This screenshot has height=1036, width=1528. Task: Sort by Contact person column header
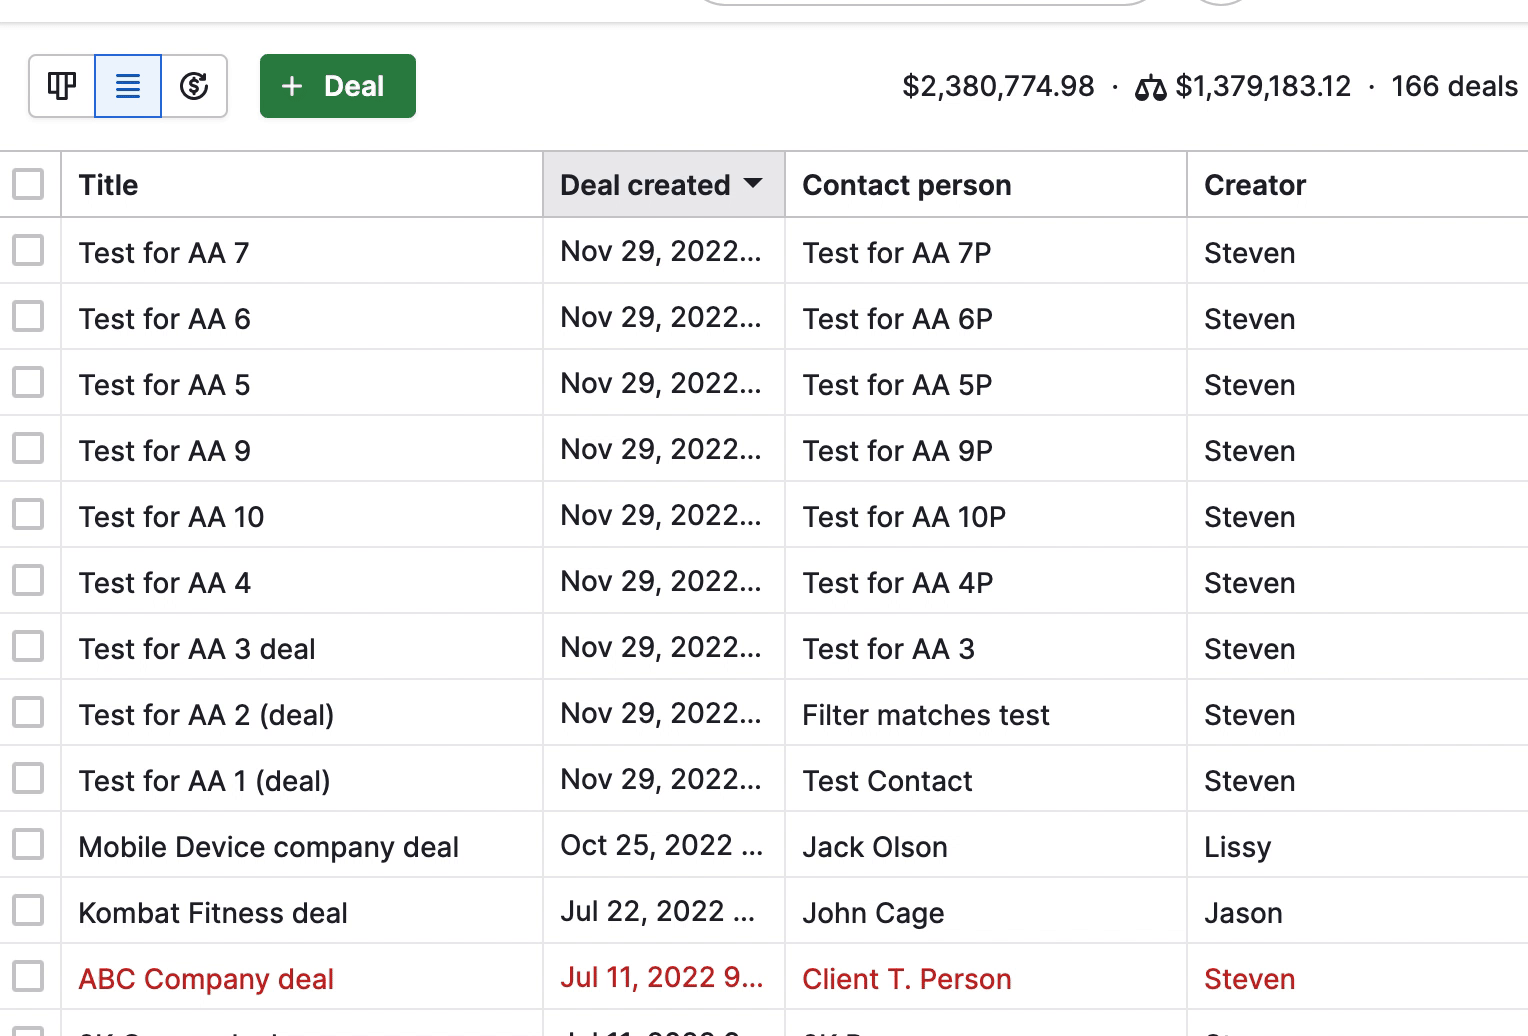click(906, 185)
